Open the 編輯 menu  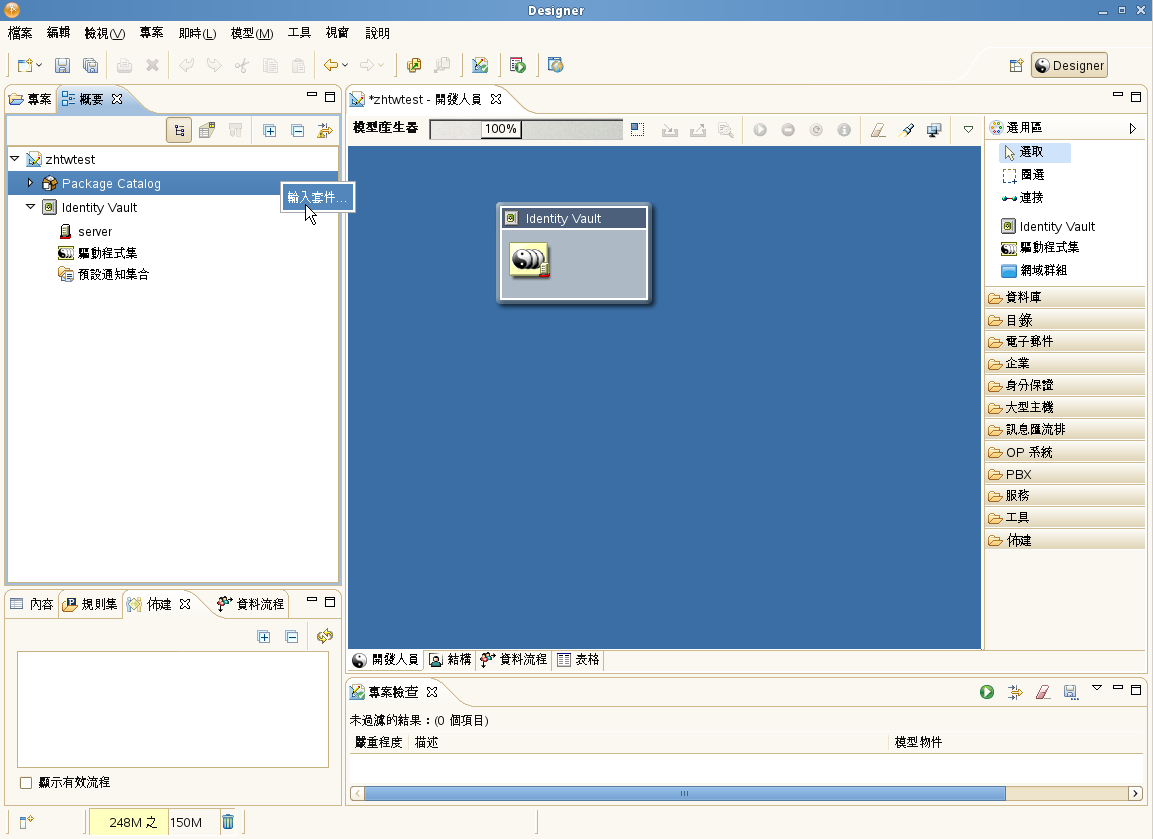(x=58, y=33)
